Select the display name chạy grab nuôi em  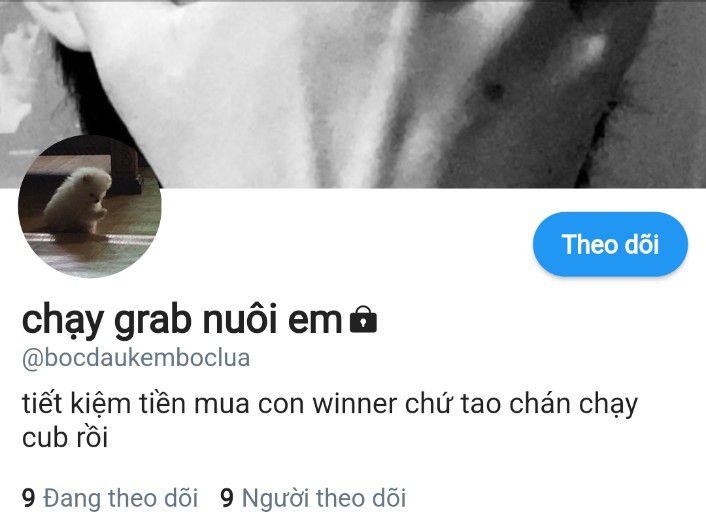click(x=182, y=320)
